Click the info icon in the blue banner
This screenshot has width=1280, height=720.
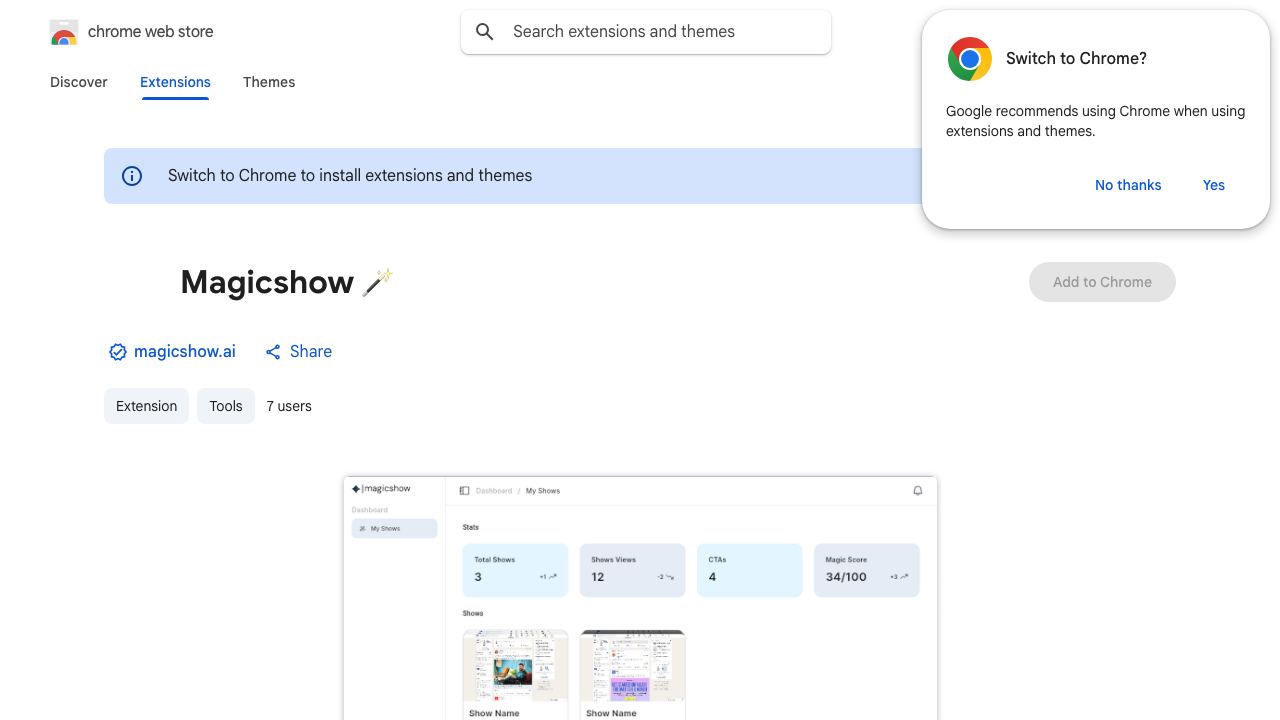(132, 176)
